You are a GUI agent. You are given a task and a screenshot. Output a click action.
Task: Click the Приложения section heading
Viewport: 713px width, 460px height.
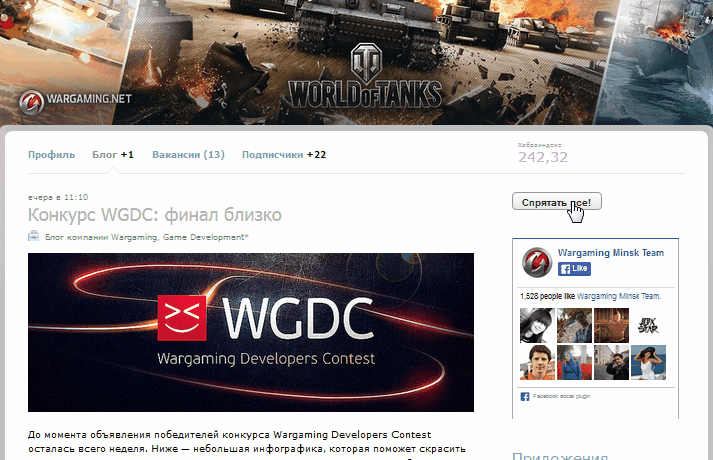(x=560, y=456)
